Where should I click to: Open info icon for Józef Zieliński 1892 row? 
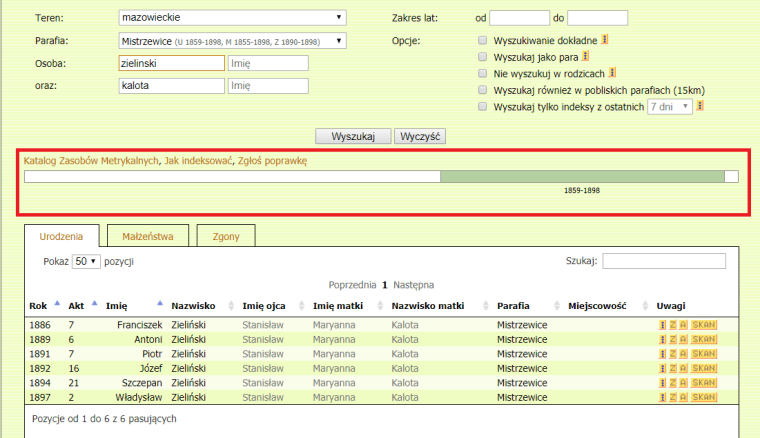pyautogui.click(x=662, y=369)
